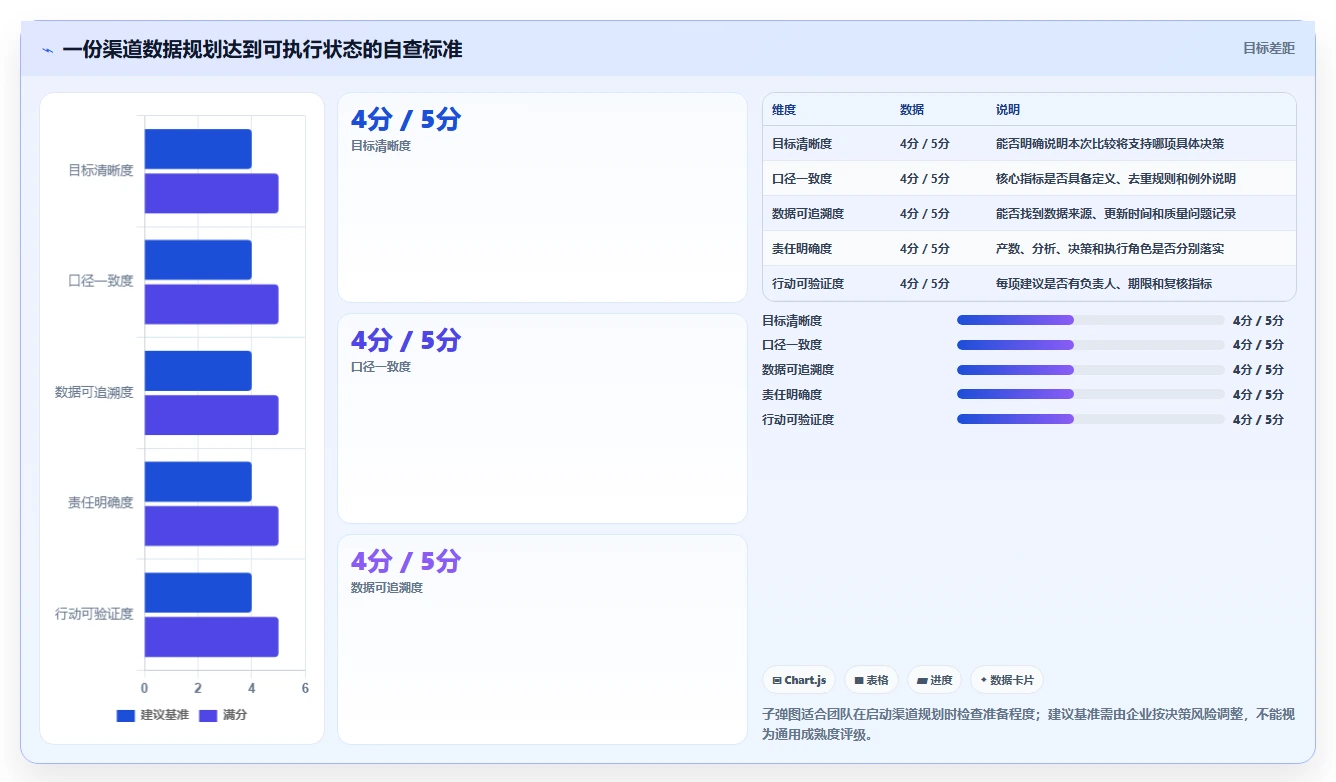The image size is (1336, 782).
Task: Toggle the 满分 legend swatch
Action: pyautogui.click(x=208, y=715)
